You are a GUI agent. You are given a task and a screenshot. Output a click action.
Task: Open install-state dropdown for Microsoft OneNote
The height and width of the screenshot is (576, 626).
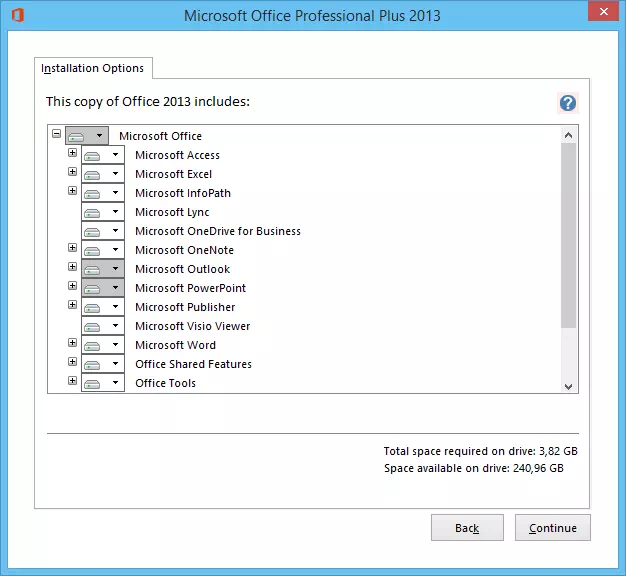point(103,250)
